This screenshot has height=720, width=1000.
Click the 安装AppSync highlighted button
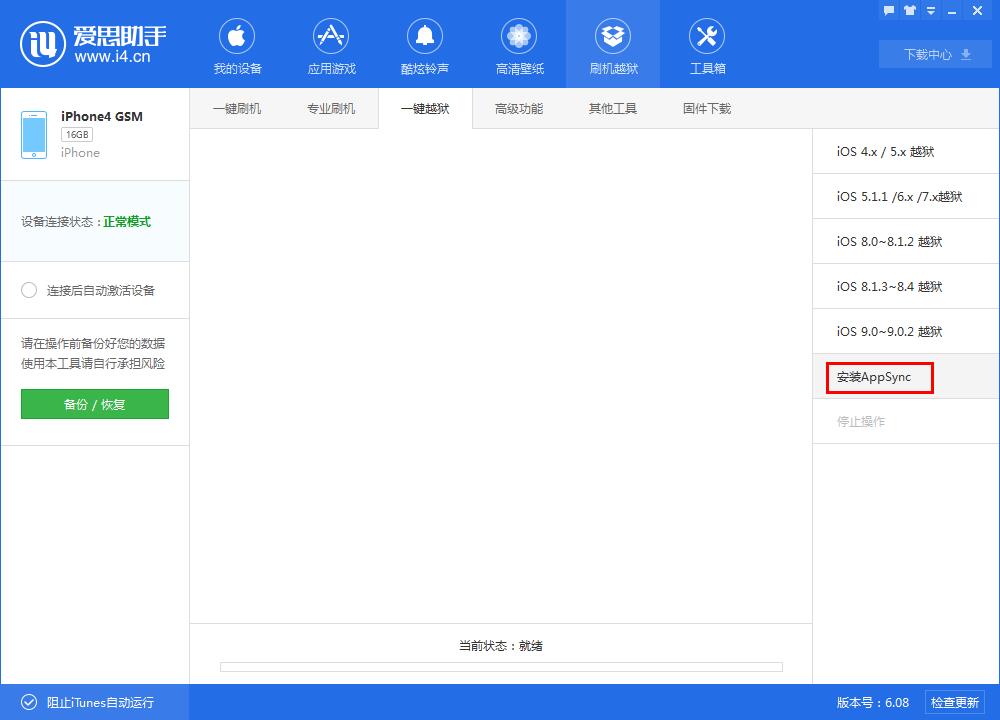(x=877, y=377)
